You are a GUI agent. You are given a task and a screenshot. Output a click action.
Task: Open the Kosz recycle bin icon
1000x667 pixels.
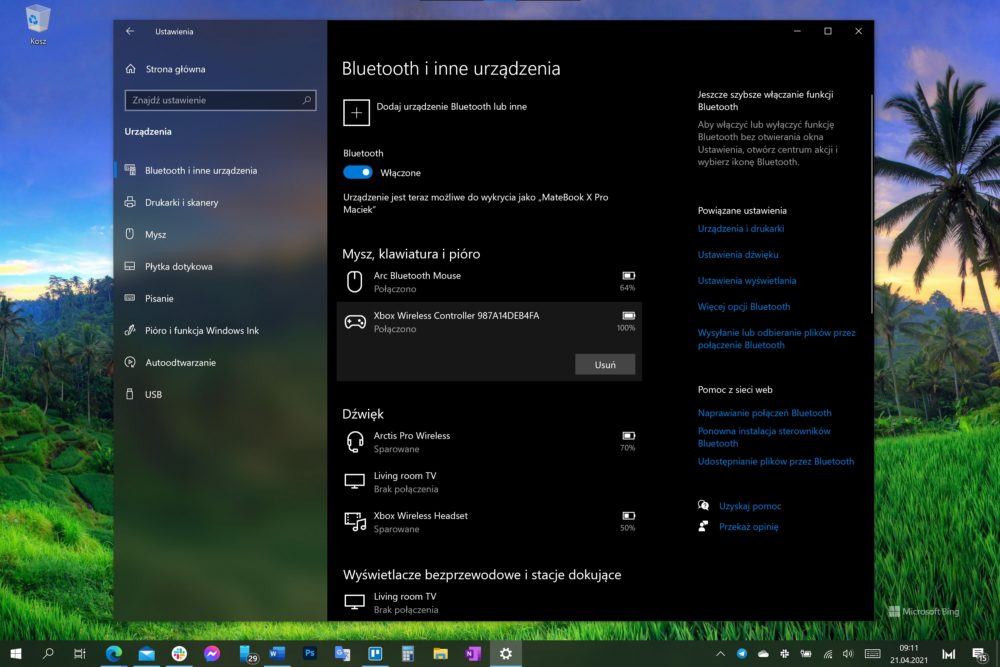point(38,26)
